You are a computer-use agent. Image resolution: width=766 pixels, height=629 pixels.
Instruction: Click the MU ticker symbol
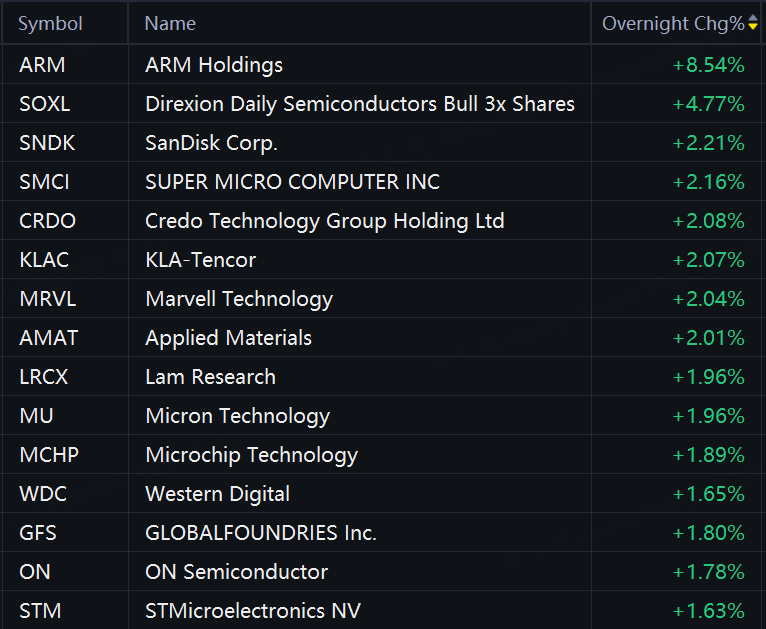35,416
